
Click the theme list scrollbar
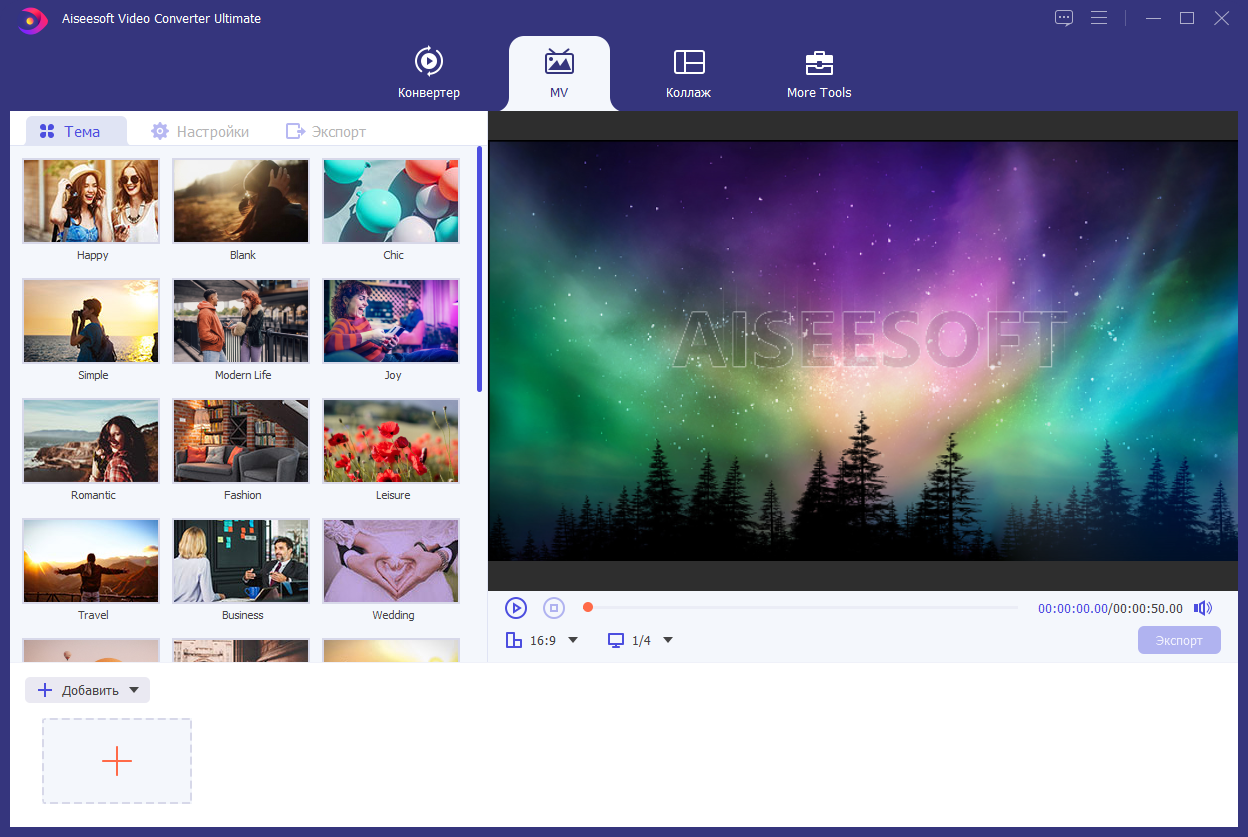click(480, 269)
